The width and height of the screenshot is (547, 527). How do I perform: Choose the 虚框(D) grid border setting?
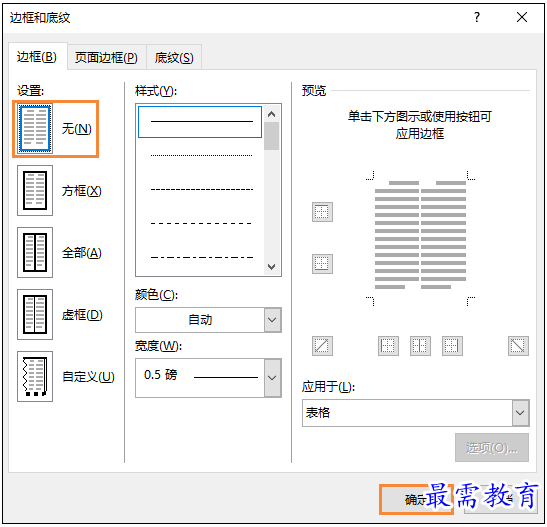35,314
